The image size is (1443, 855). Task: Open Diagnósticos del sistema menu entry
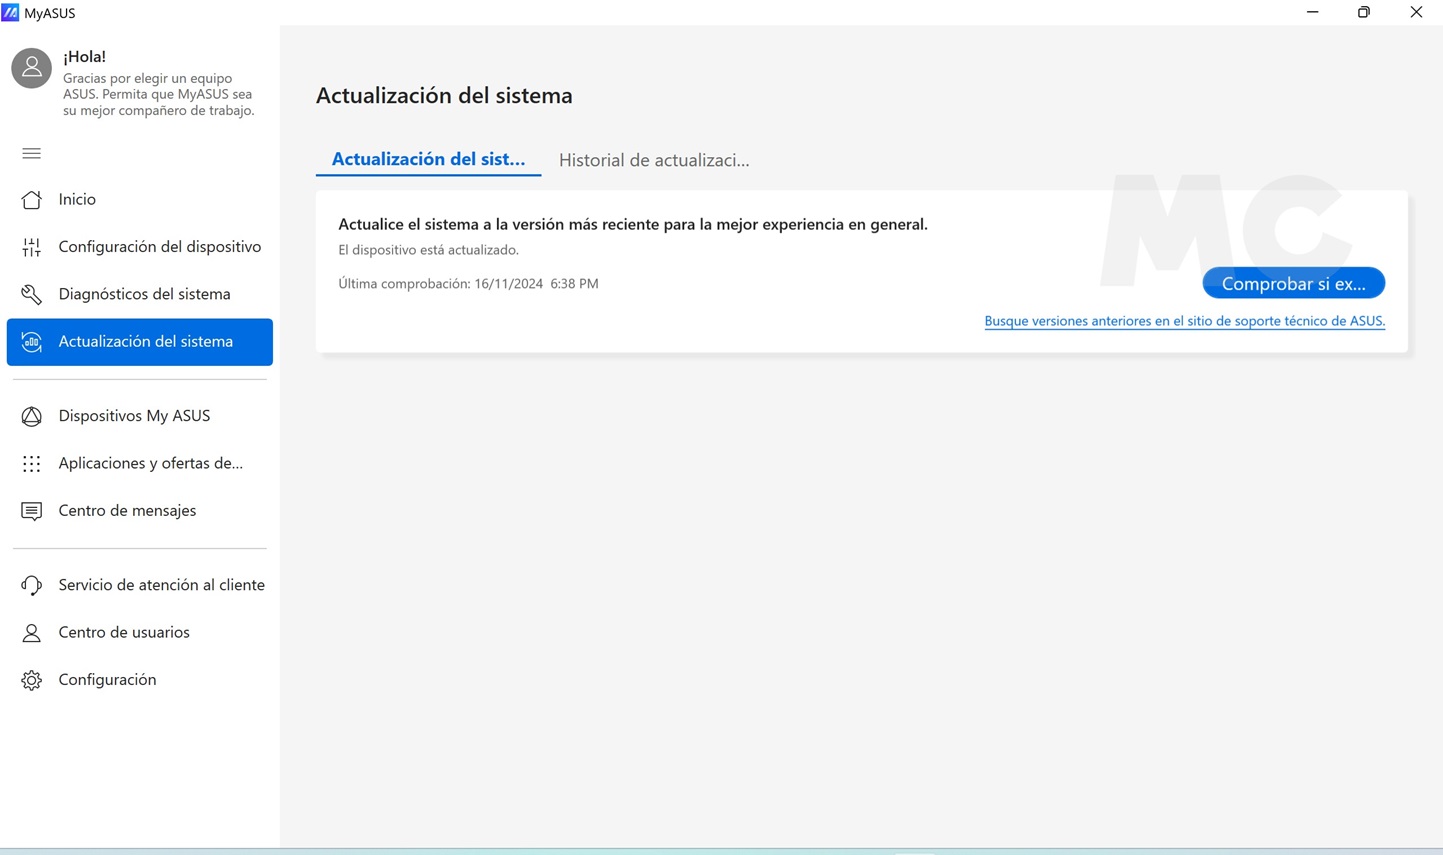point(144,294)
